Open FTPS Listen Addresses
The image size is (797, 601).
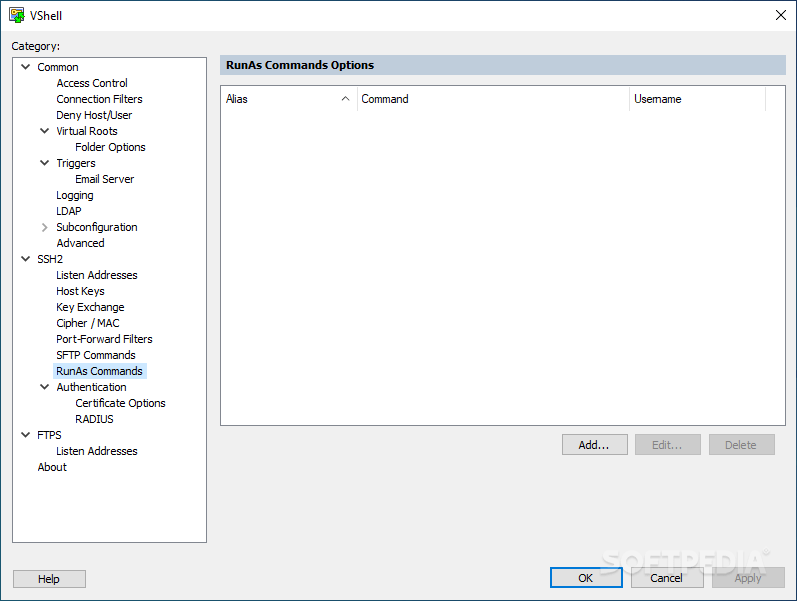coord(97,452)
